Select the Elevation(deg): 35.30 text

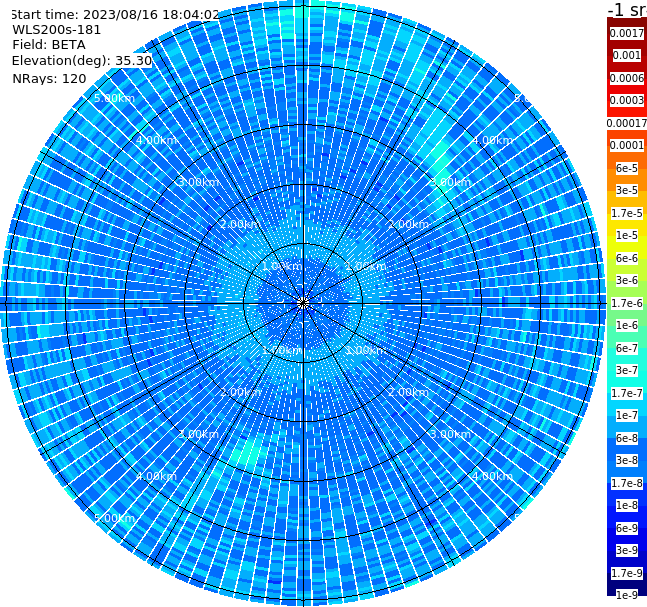click(82, 61)
